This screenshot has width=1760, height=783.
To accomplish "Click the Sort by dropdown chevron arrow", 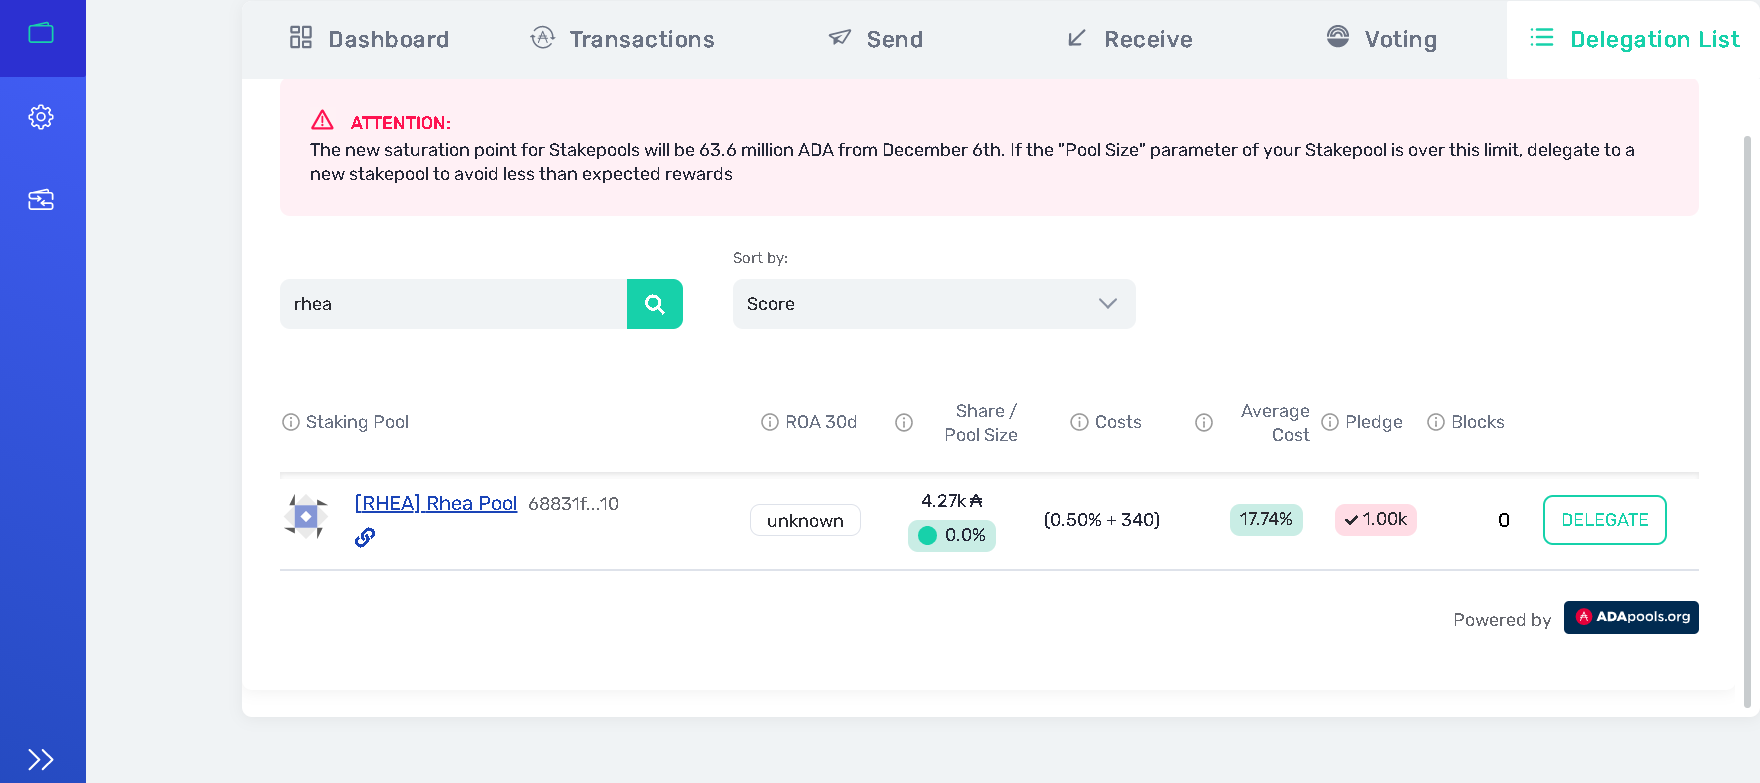I will pyautogui.click(x=1107, y=304).
